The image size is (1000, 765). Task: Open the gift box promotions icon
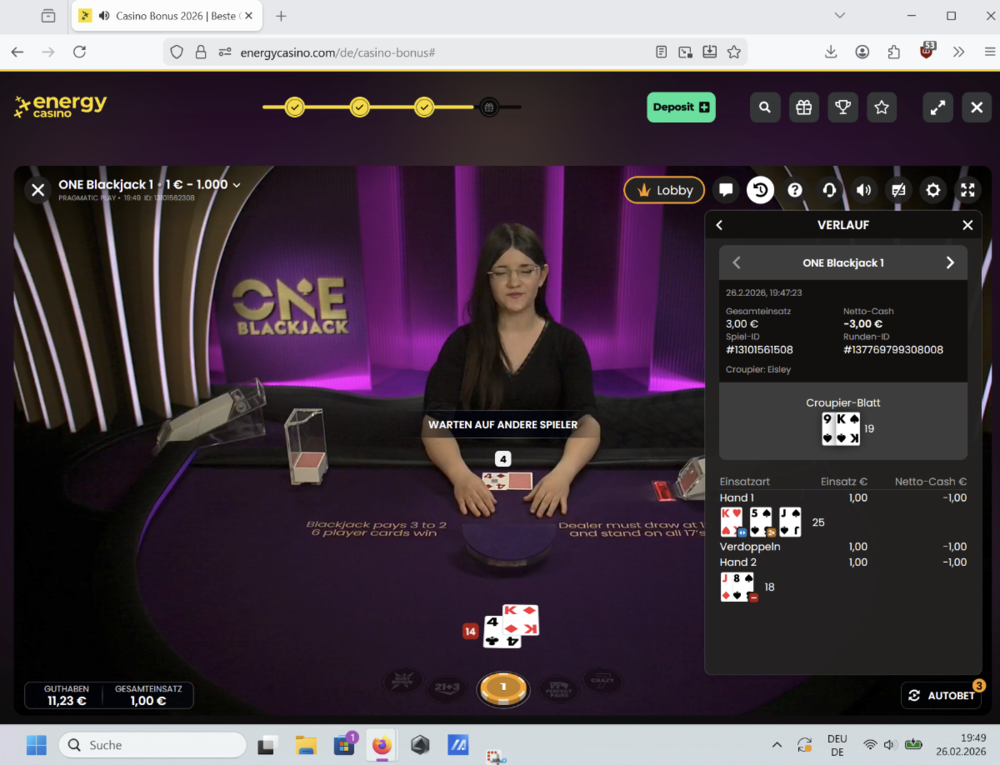pos(804,108)
